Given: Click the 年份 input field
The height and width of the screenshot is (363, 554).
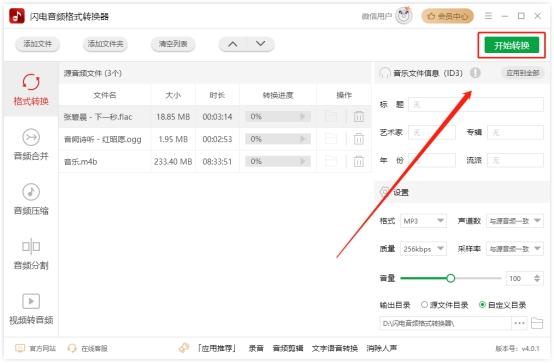Looking at the screenshot, I should 432,160.
